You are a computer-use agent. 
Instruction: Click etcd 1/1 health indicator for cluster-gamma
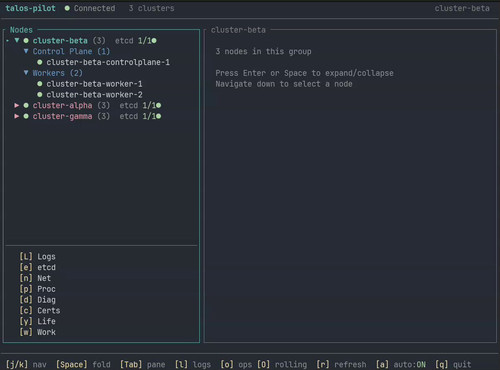pos(140,116)
